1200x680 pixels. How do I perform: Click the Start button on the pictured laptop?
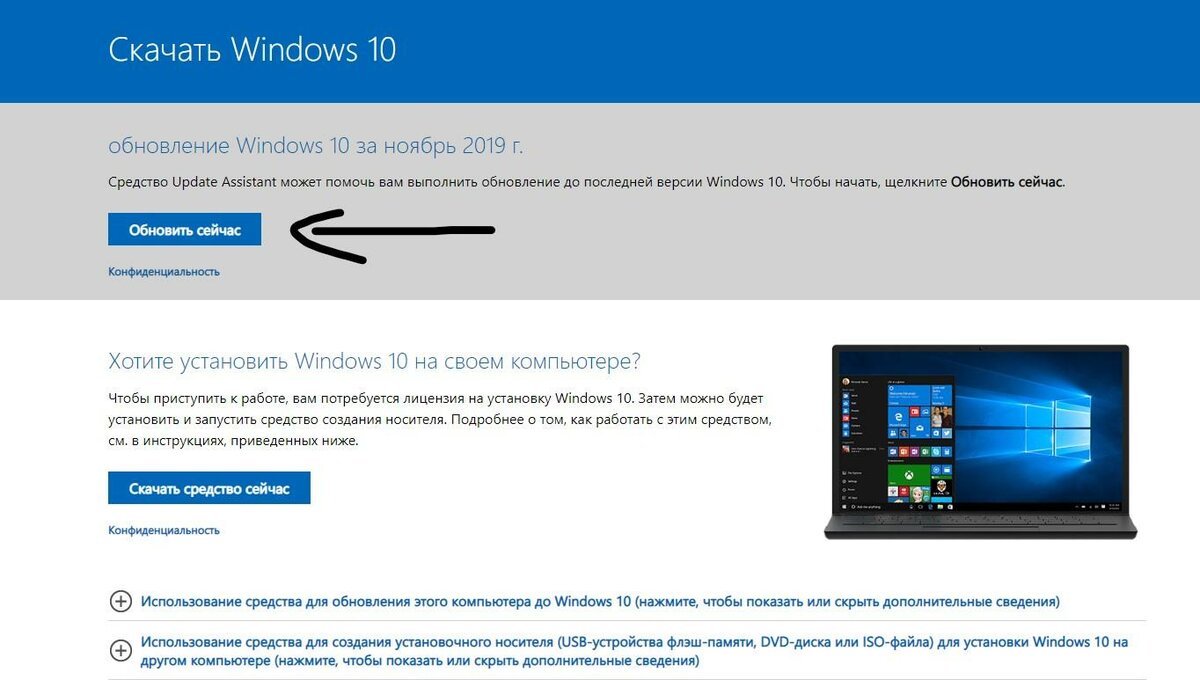844,507
